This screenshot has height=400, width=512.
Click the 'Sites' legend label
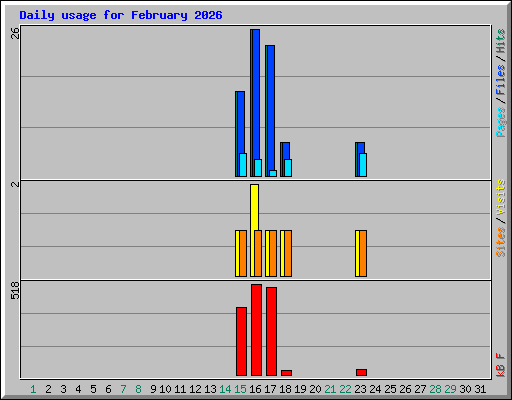[x=501, y=242]
